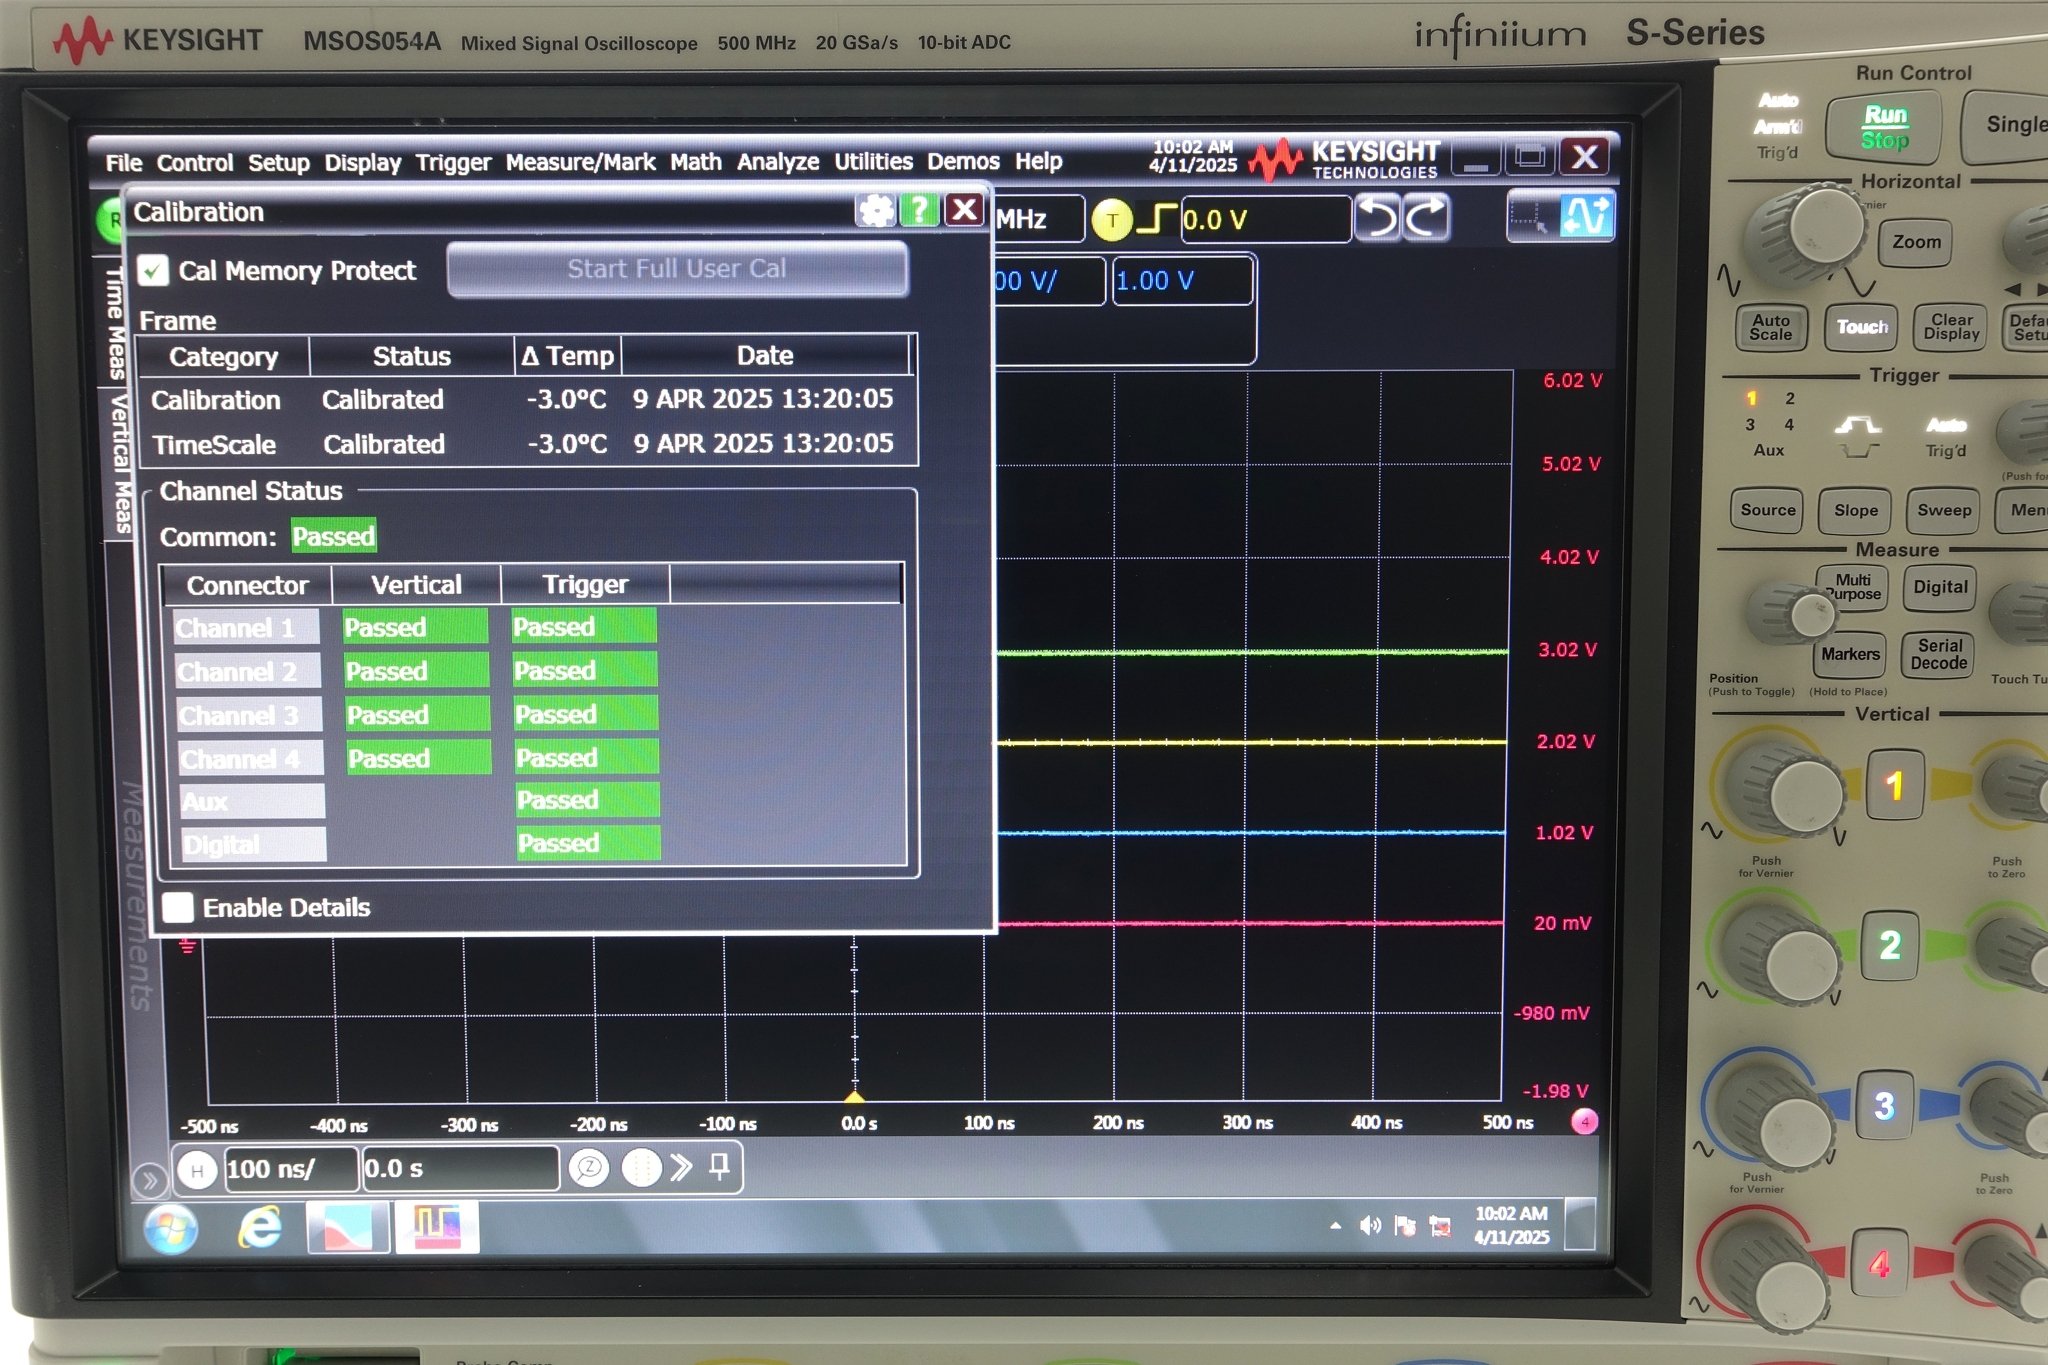2048x1365 pixels.
Task: Open the Infiniium oscilloscope taskbar app
Action: click(437, 1227)
